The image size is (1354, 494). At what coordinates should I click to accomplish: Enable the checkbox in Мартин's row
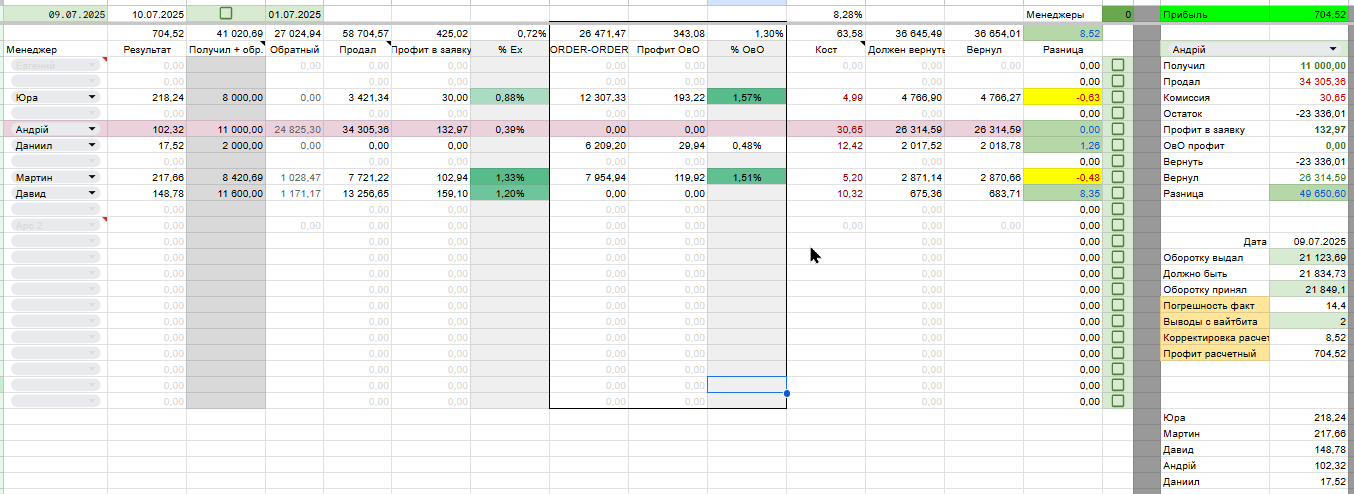[x=1118, y=177]
